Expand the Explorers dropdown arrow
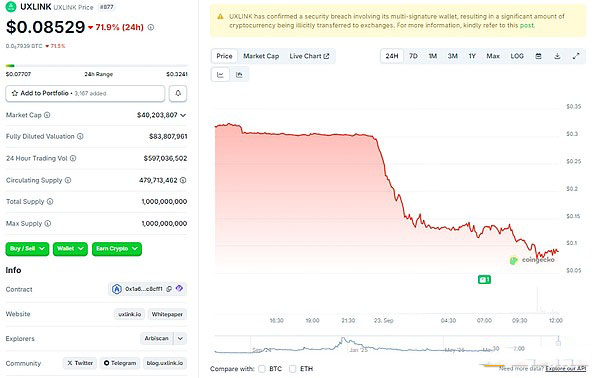 [181, 339]
